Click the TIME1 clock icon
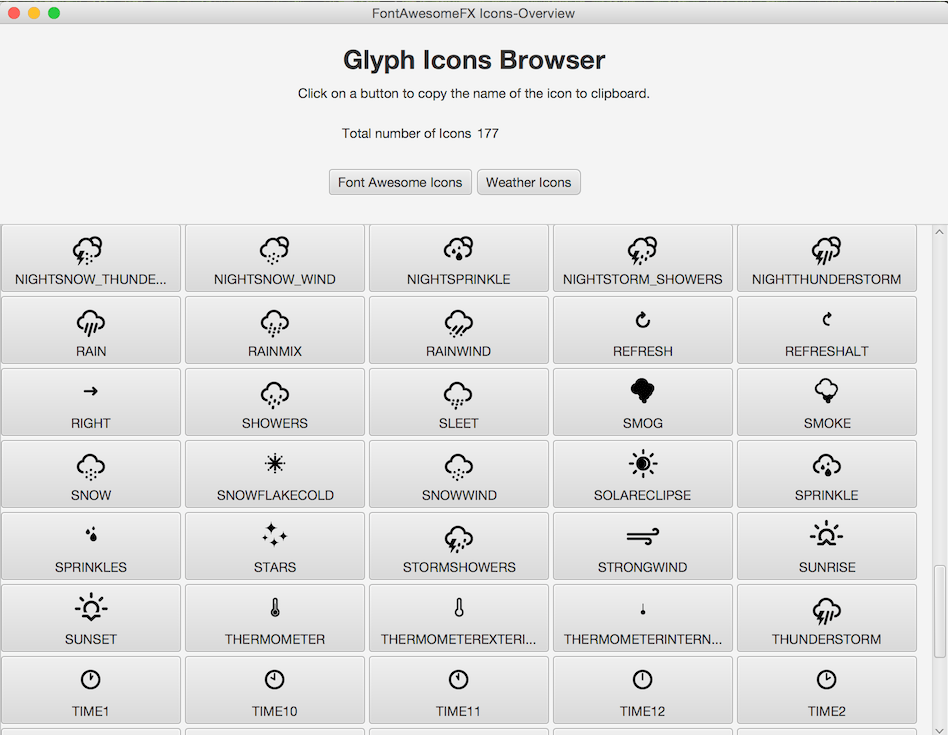This screenshot has height=735, width=948. pyautogui.click(x=91, y=679)
